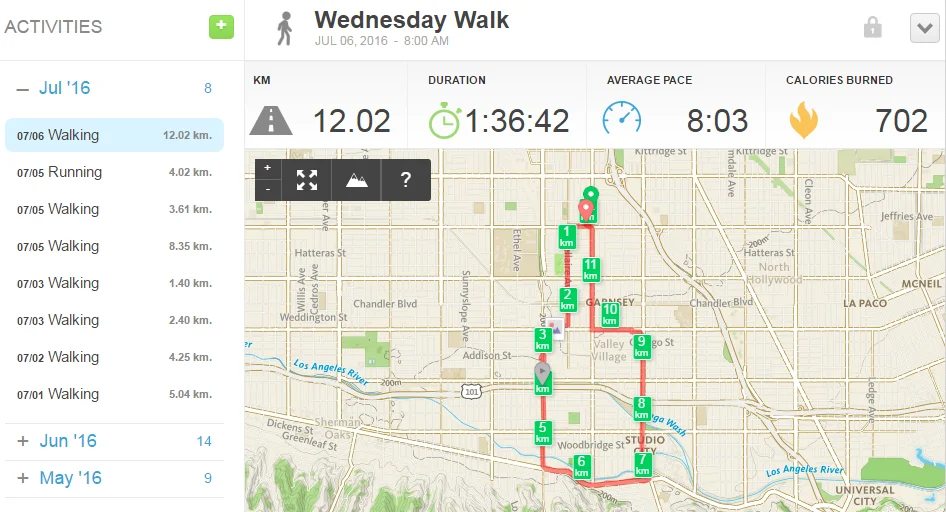Collapse the Jul '16 activities group

22,88
